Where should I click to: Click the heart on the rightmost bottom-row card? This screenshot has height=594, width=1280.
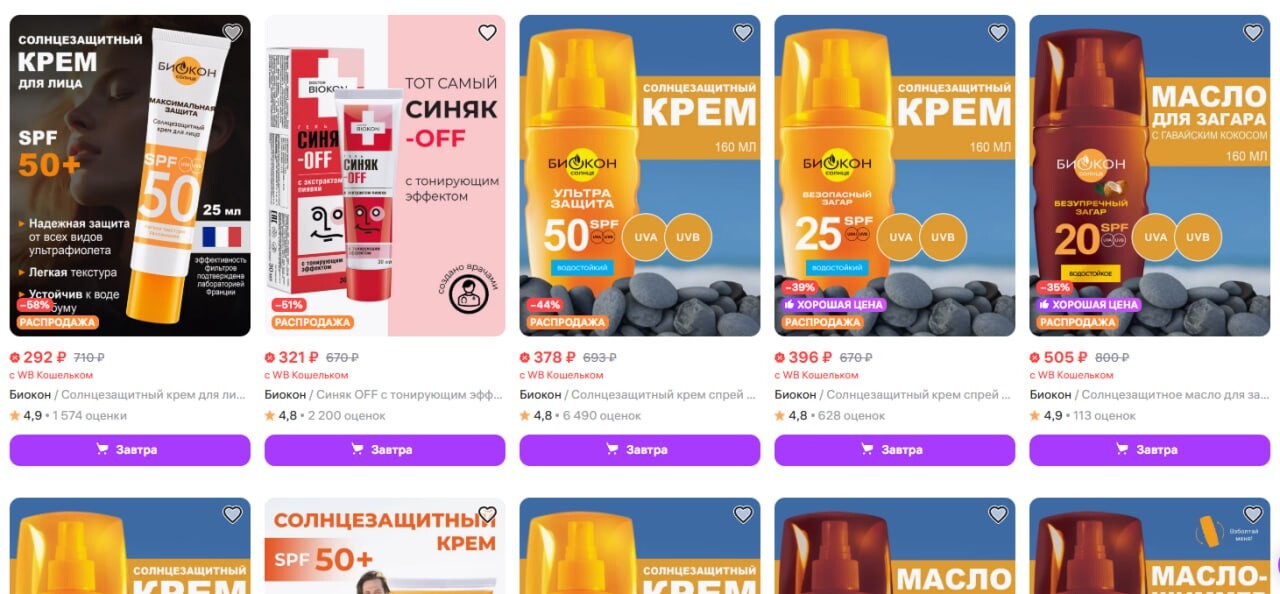pyautogui.click(x=1252, y=514)
